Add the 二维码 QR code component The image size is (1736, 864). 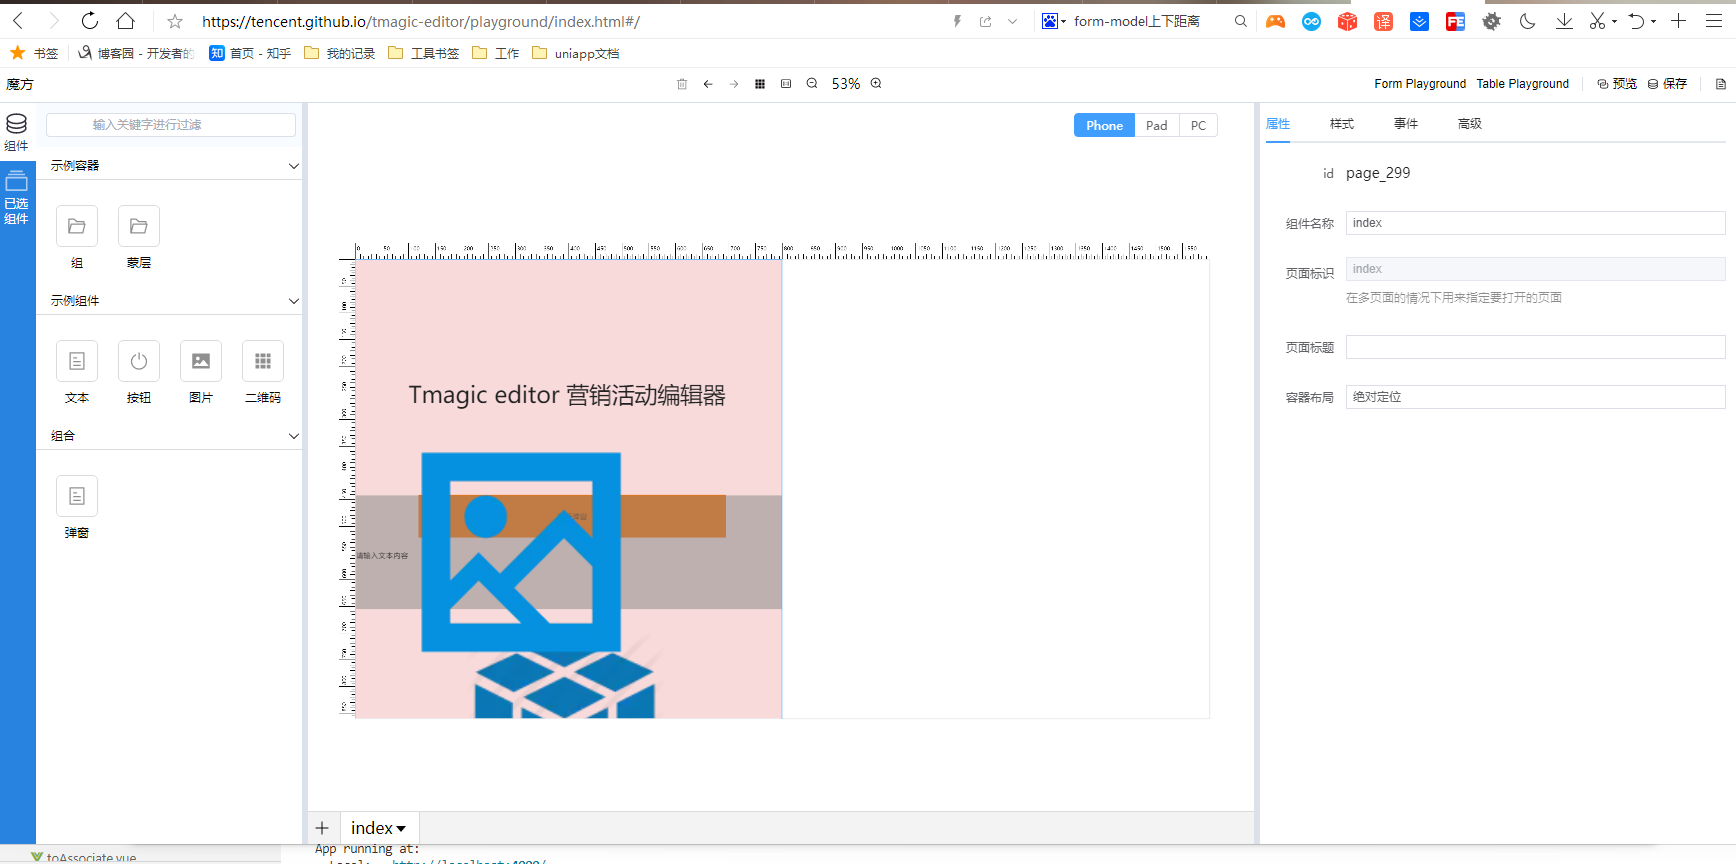(263, 373)
